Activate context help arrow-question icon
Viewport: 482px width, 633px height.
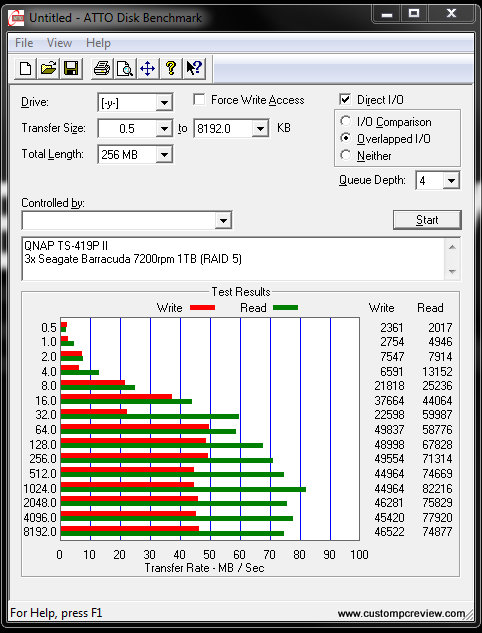(194, 68)
